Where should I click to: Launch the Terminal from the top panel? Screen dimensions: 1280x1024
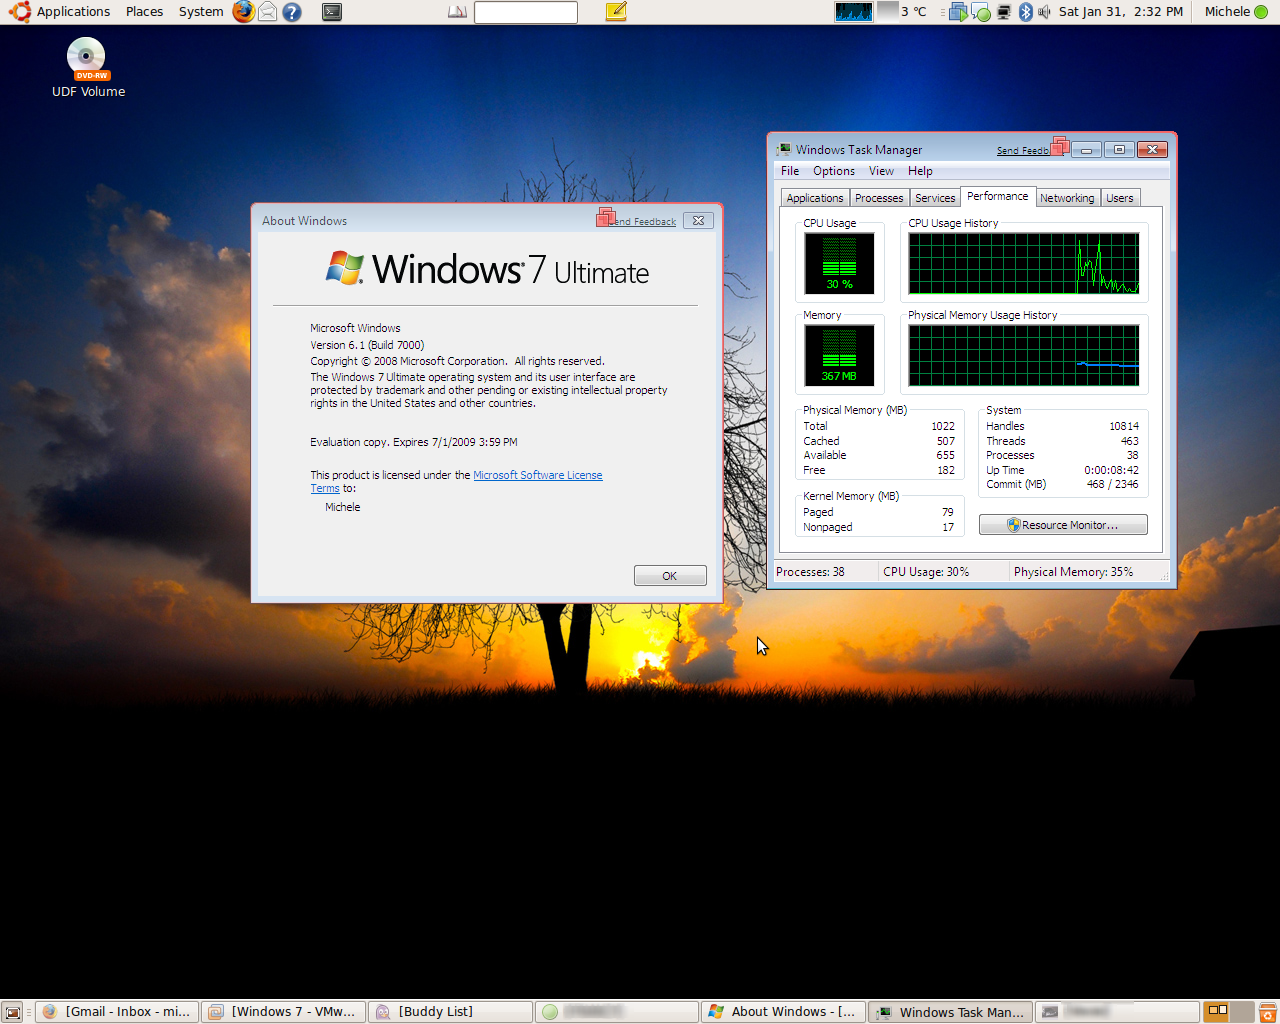pyautogui.click(x=332, y=12)
